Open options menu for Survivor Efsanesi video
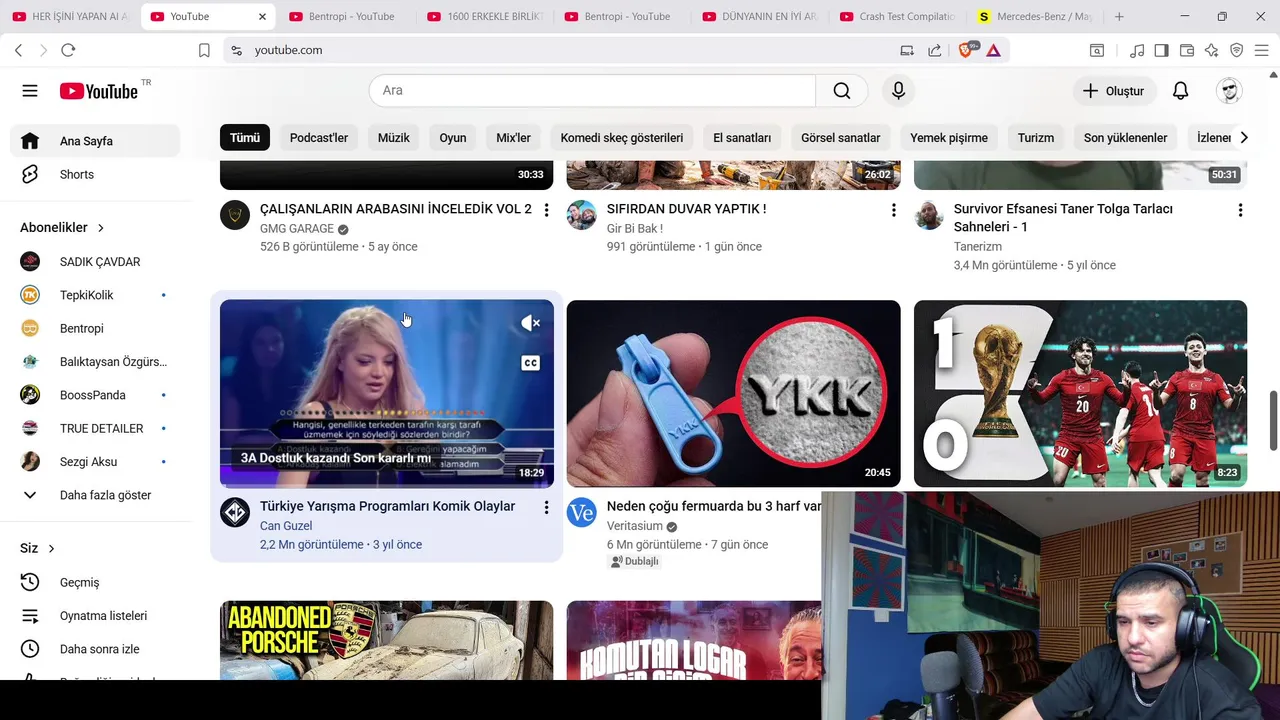The height and width of the screenshot is (720, 1280). point(1240,210)
